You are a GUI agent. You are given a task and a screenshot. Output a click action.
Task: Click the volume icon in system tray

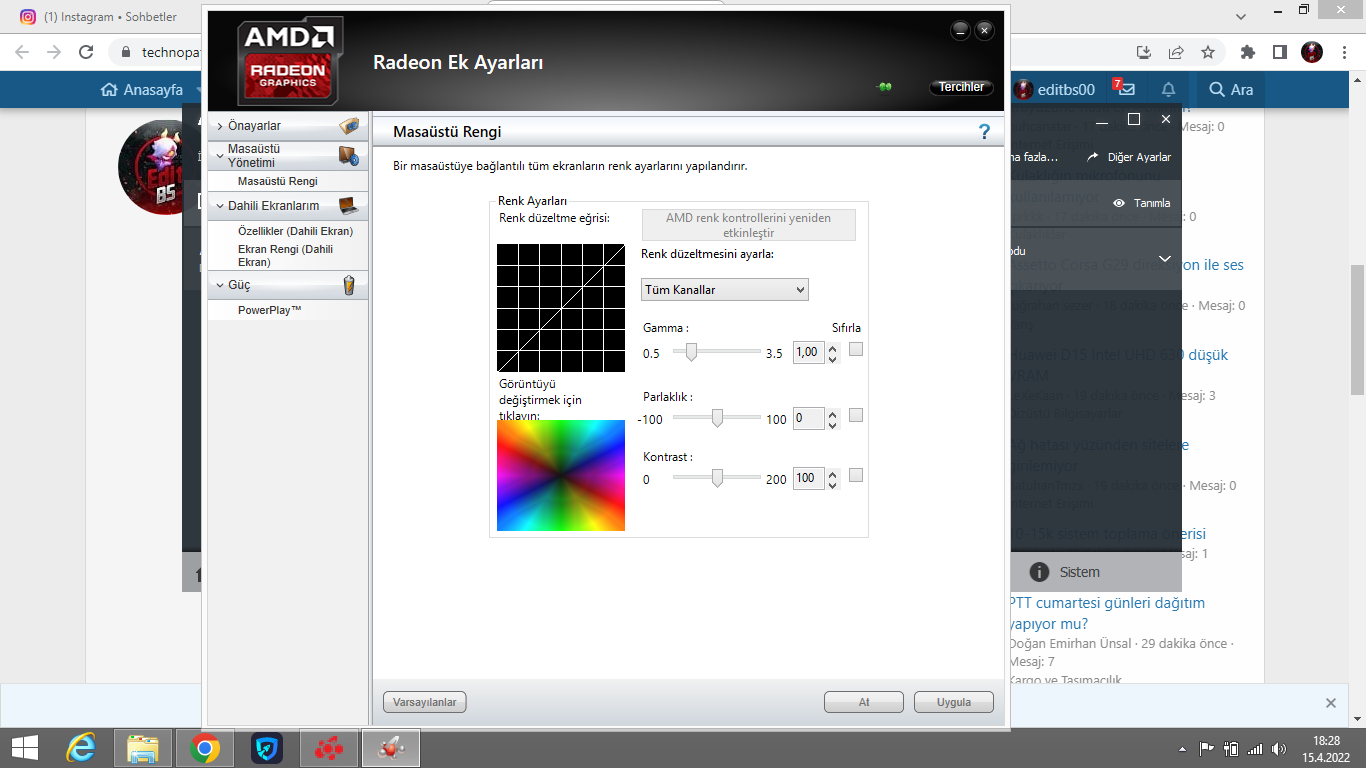pyautogui.click(x=1279, y=748)
